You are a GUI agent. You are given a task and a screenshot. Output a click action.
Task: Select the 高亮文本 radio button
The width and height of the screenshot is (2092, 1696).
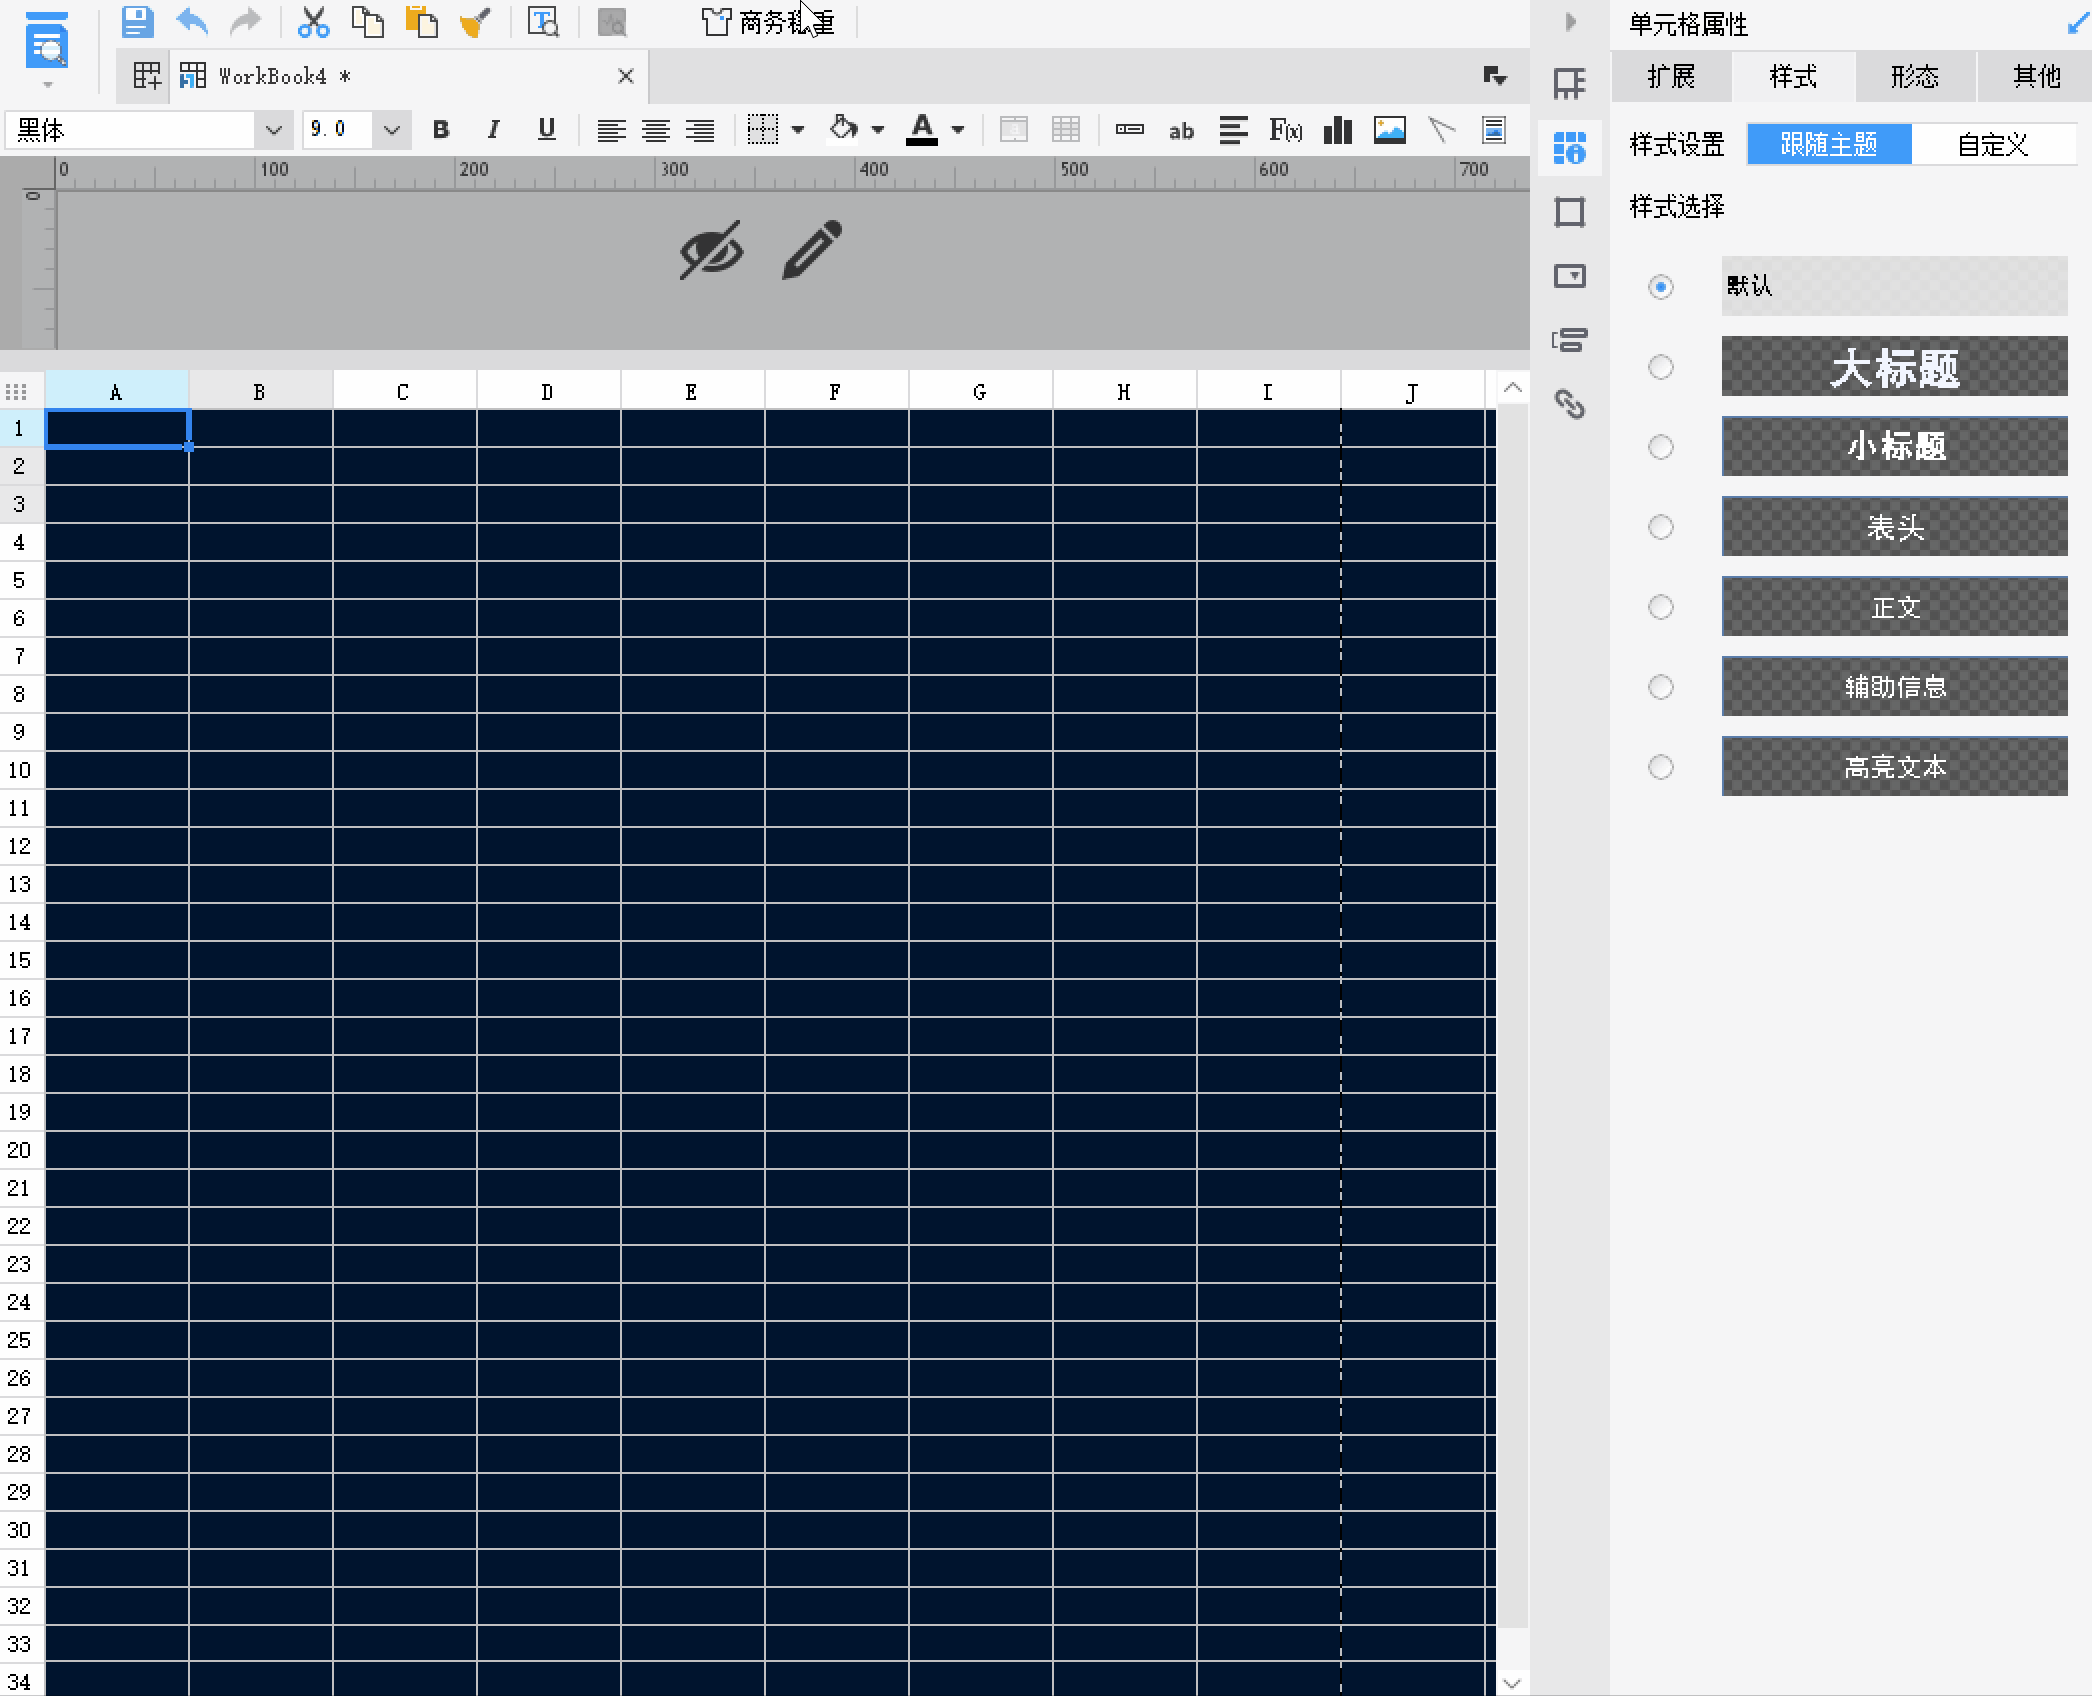coord(1660,767)
